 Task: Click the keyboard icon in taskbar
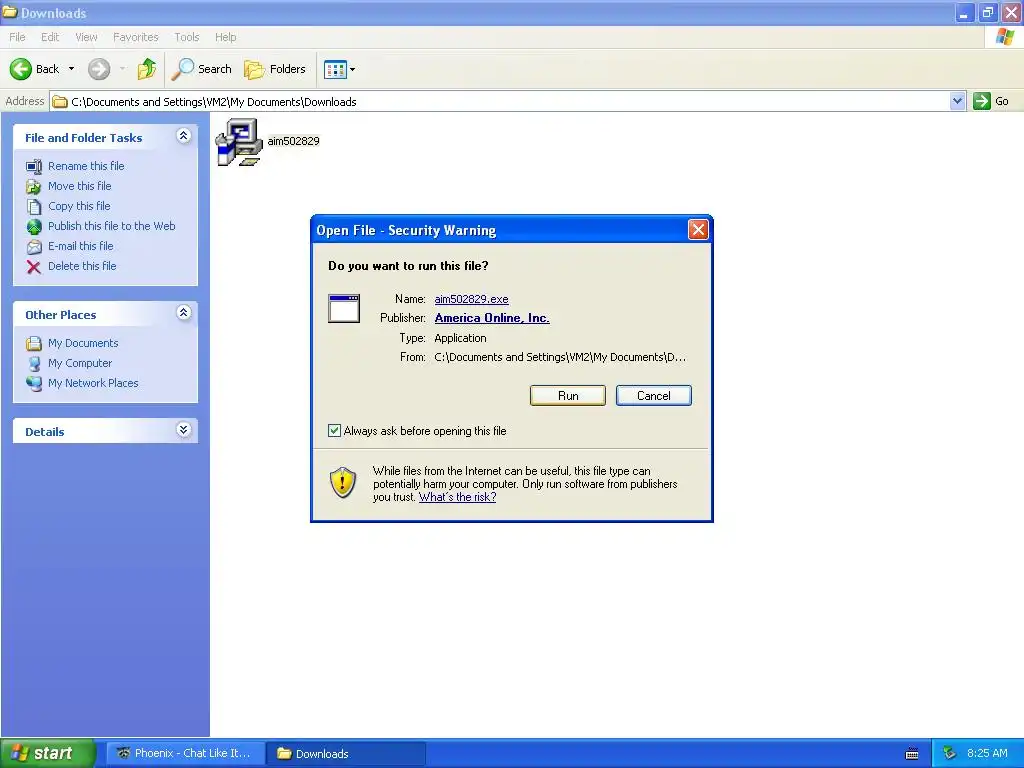[912, 754]
